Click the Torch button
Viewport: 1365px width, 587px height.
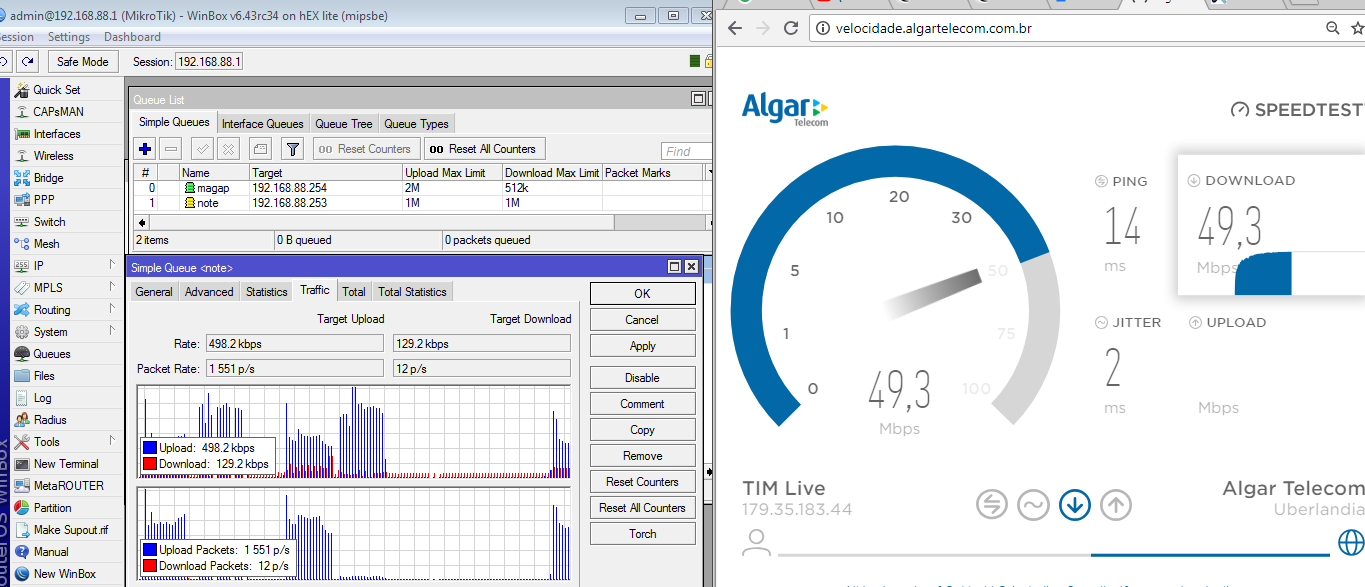tap(642, 534)
